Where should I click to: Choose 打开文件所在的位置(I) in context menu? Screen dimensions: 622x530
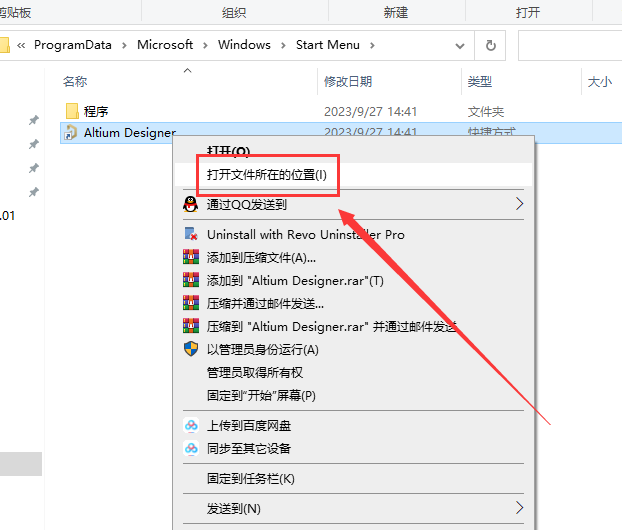[x=353, y=175]
